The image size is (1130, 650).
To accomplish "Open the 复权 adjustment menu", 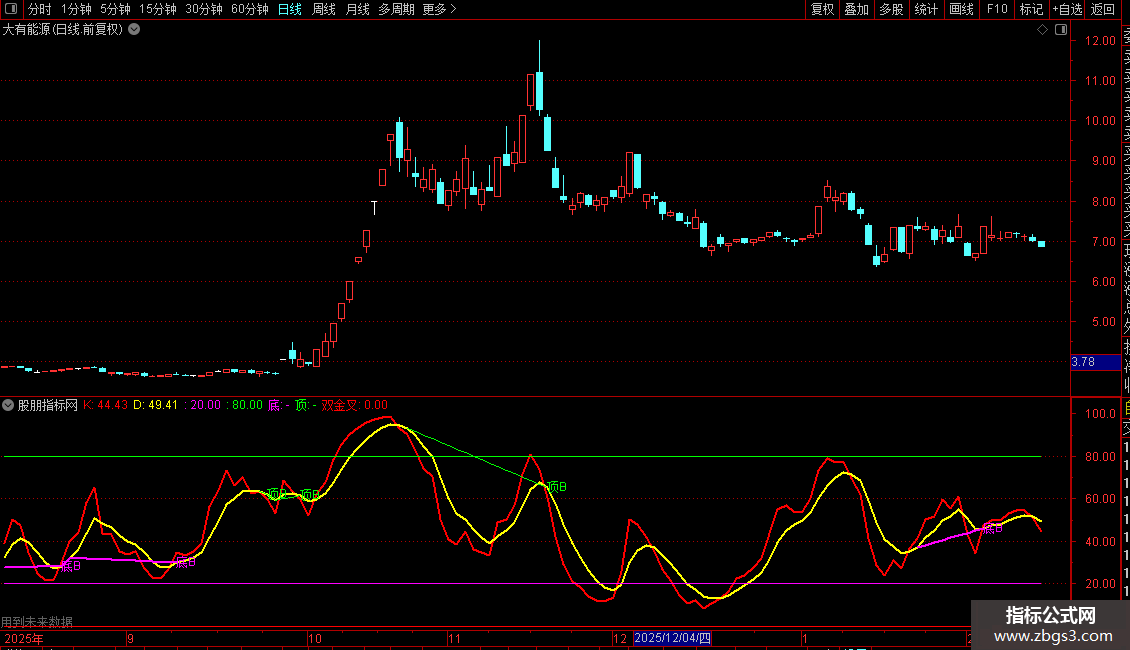I will [822, 9].
